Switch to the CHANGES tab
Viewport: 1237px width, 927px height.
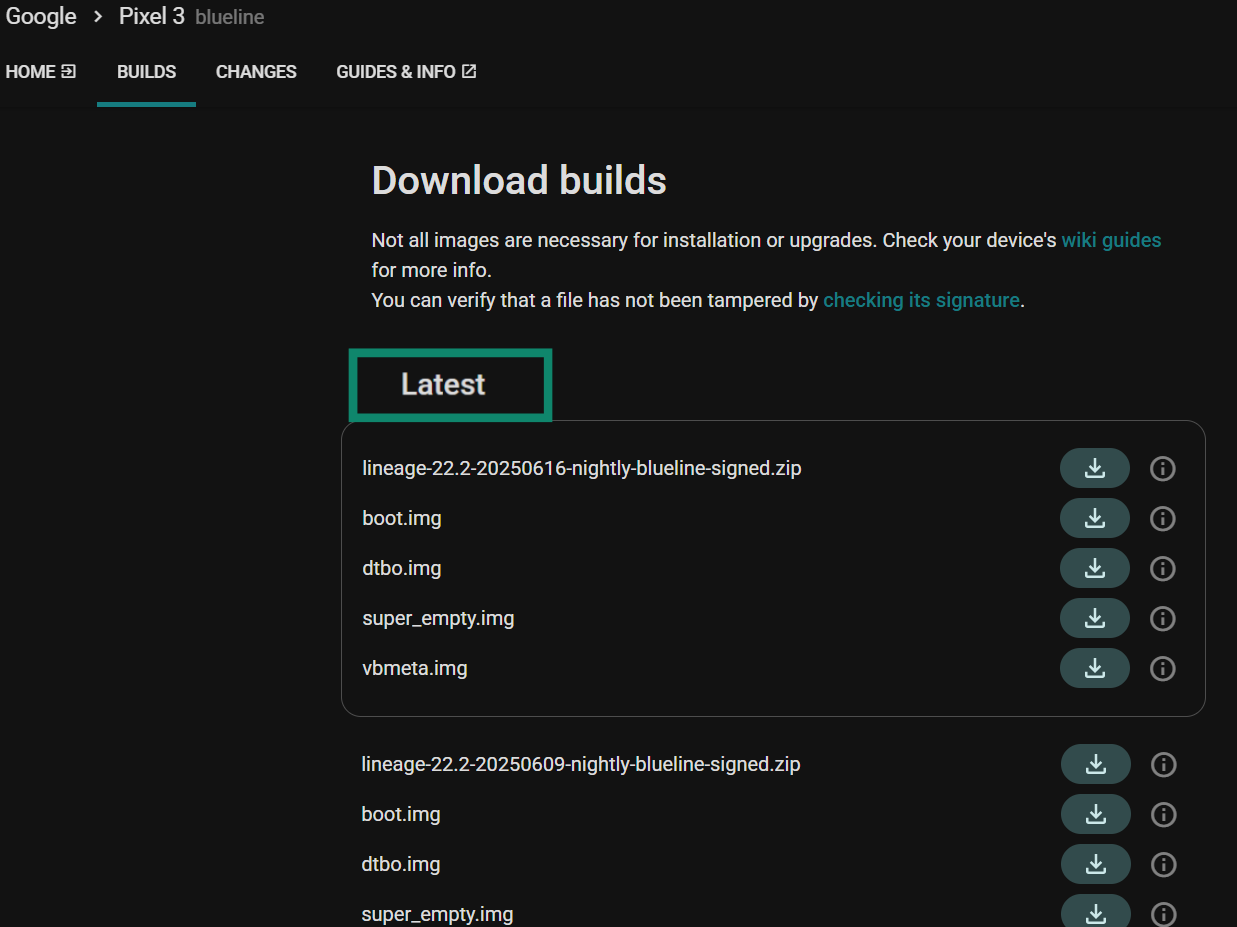pyautogui.click(x=255, y=71)
